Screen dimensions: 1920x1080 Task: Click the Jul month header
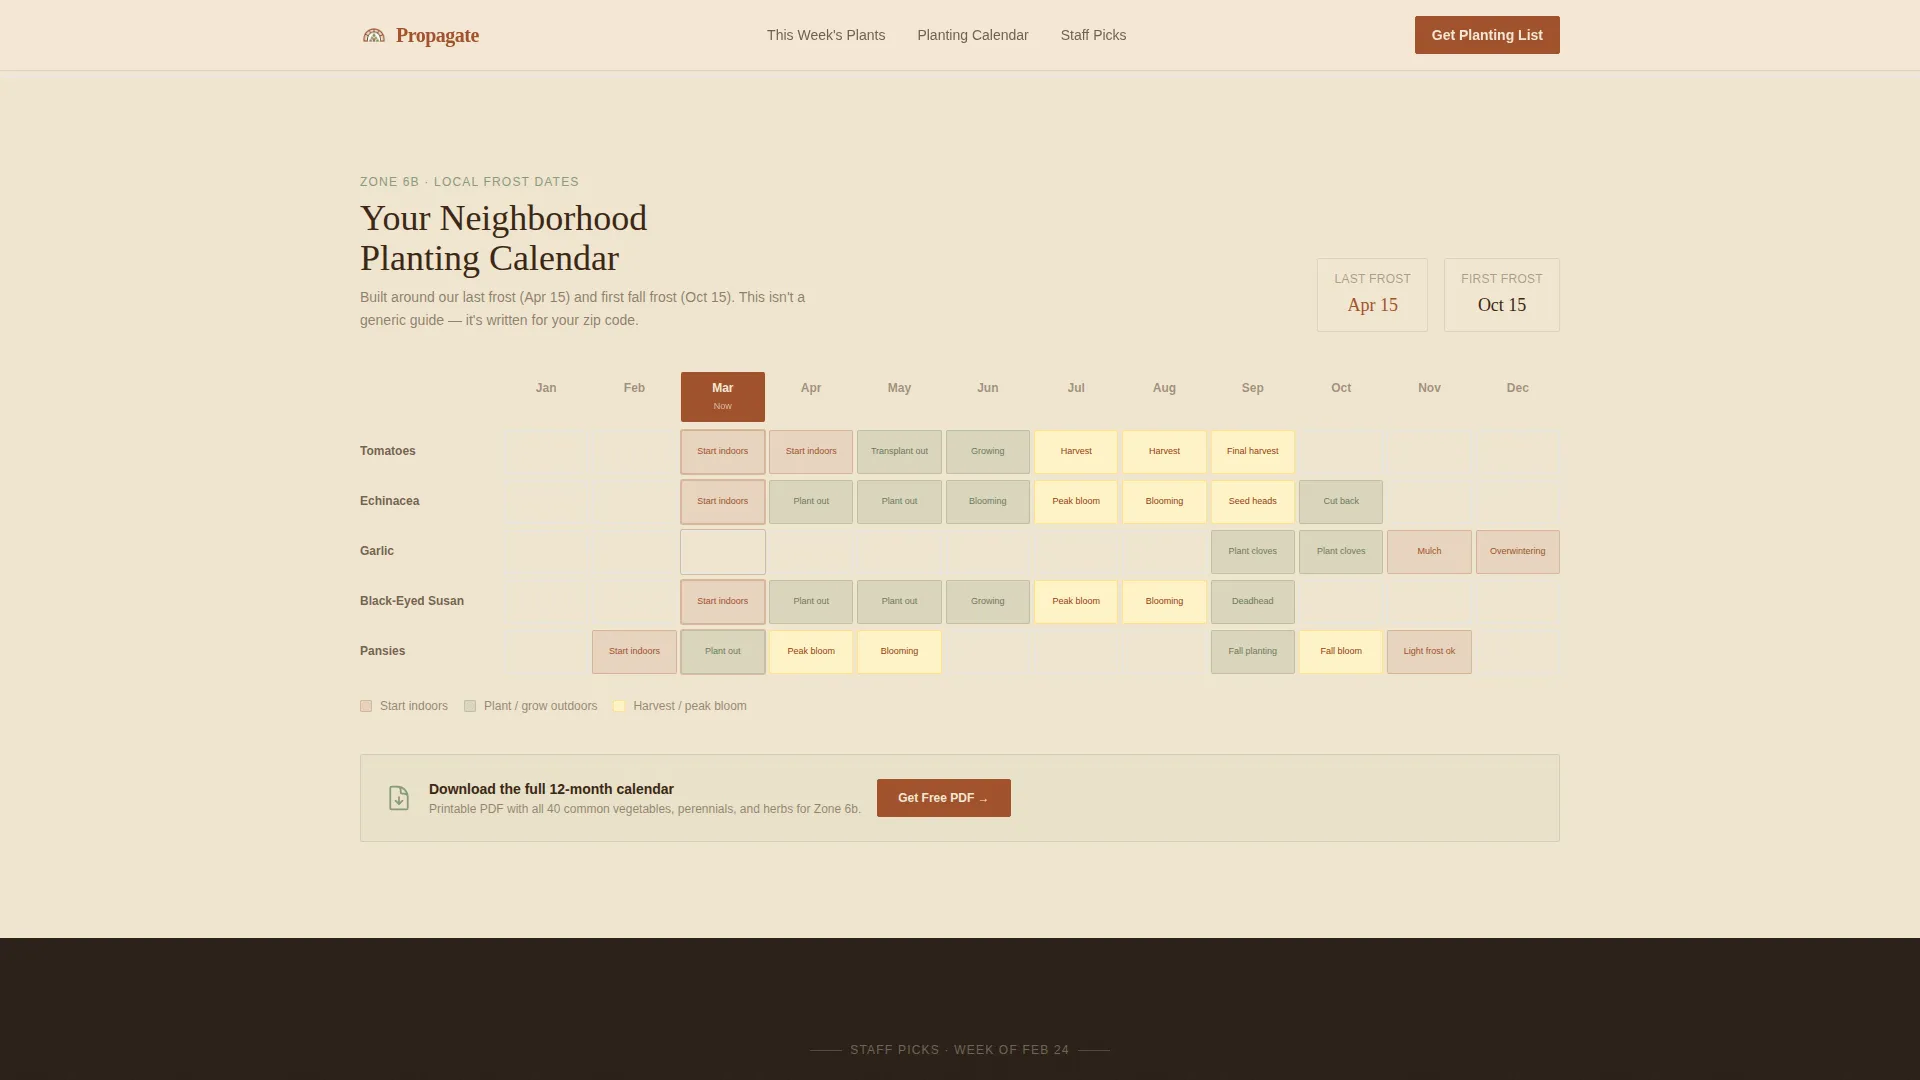1076,388
